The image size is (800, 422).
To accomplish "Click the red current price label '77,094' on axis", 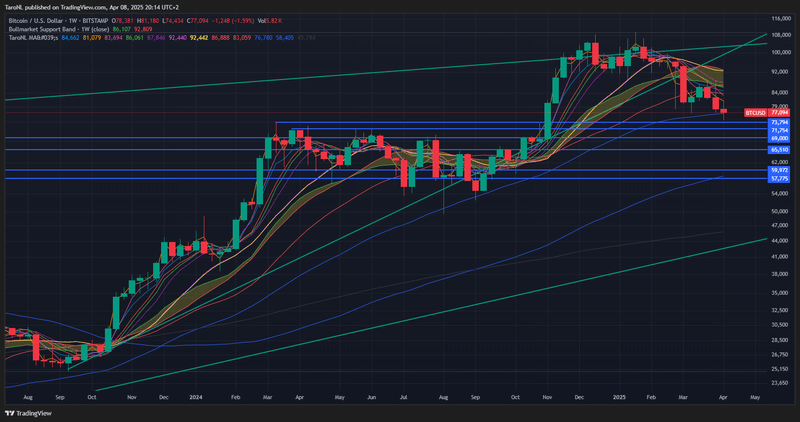I will click(x=779, y=113).
